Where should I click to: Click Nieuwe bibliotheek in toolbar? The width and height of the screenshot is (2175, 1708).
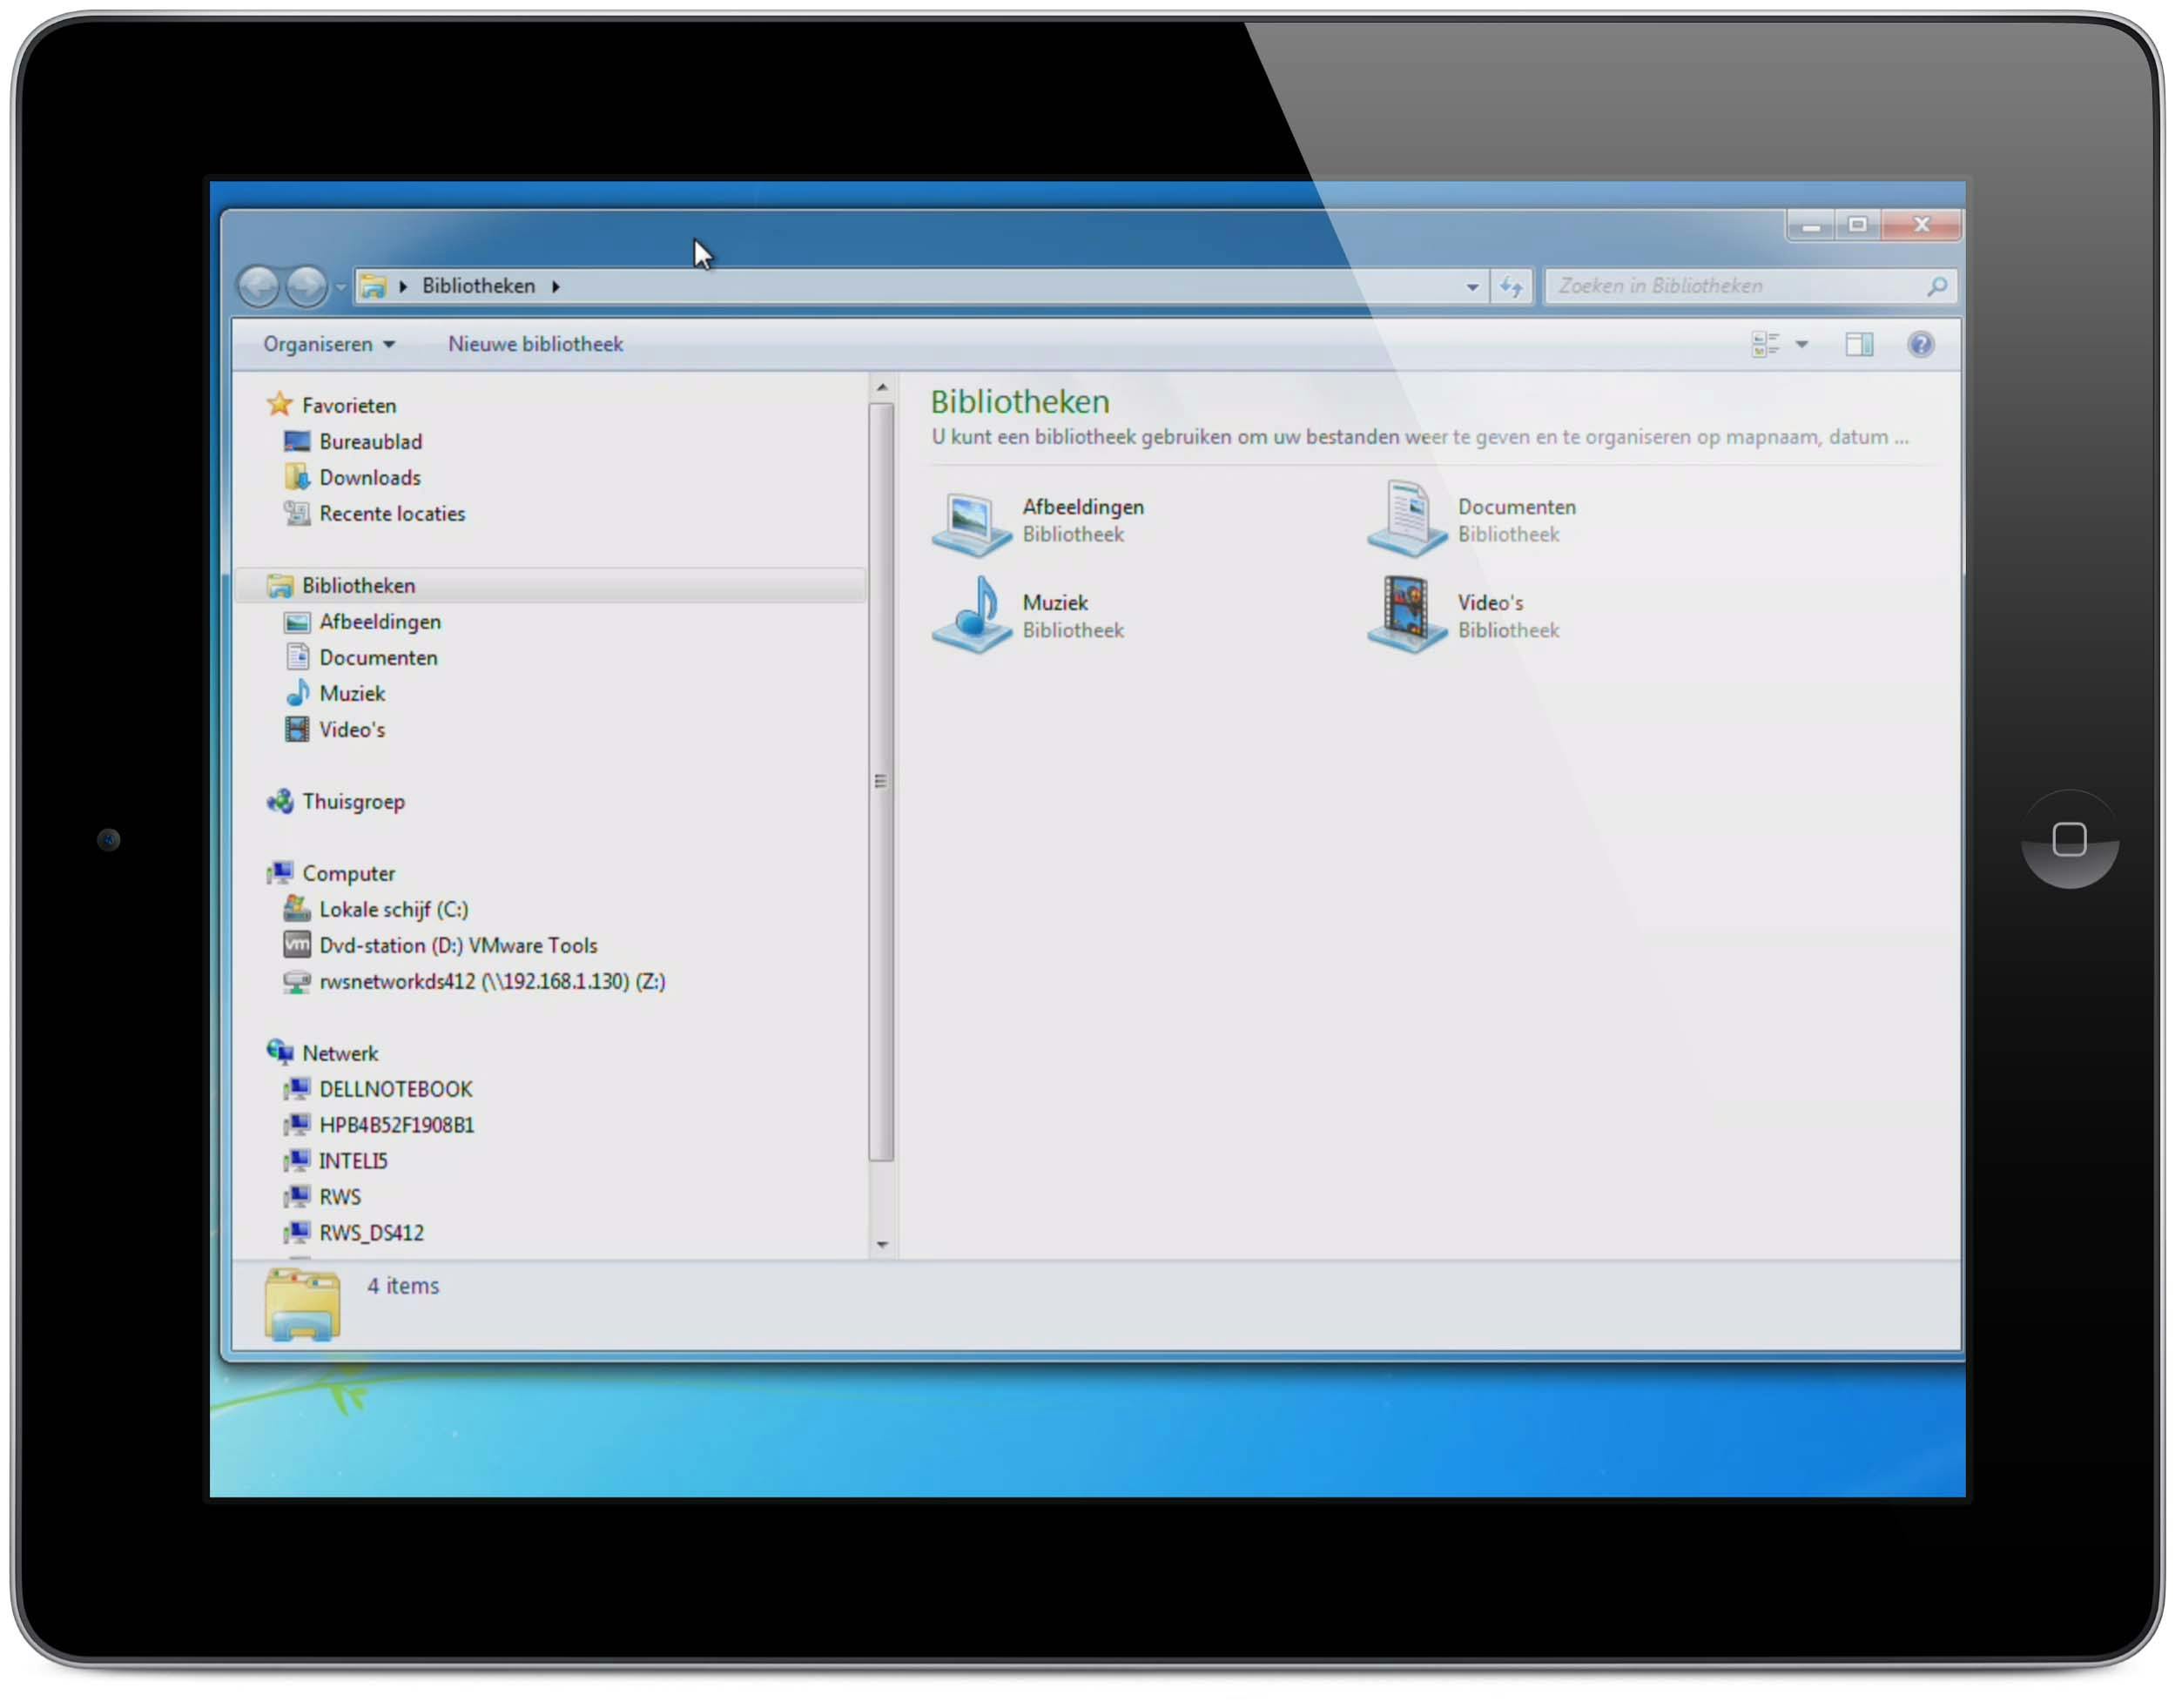point(535,345)
